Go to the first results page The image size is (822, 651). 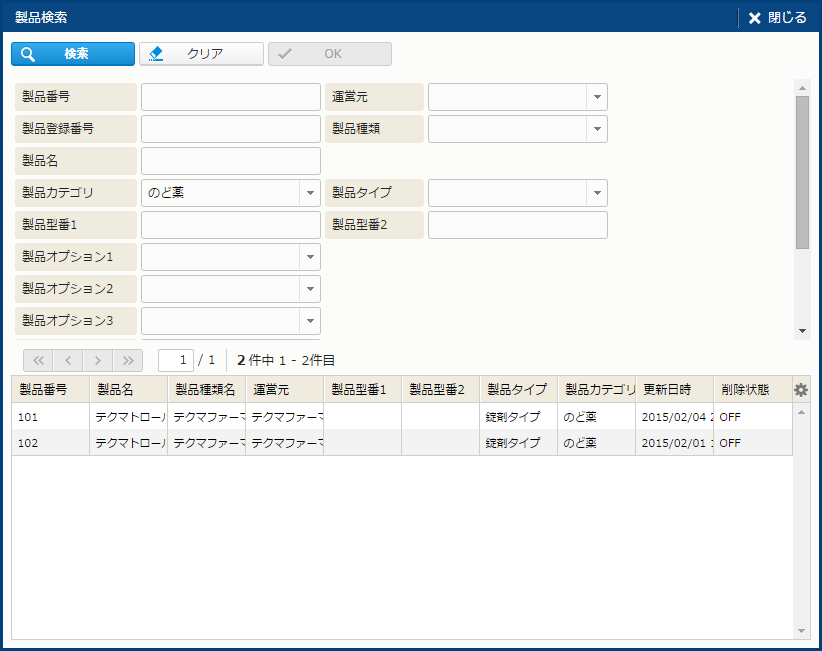(x=37, y=360)
